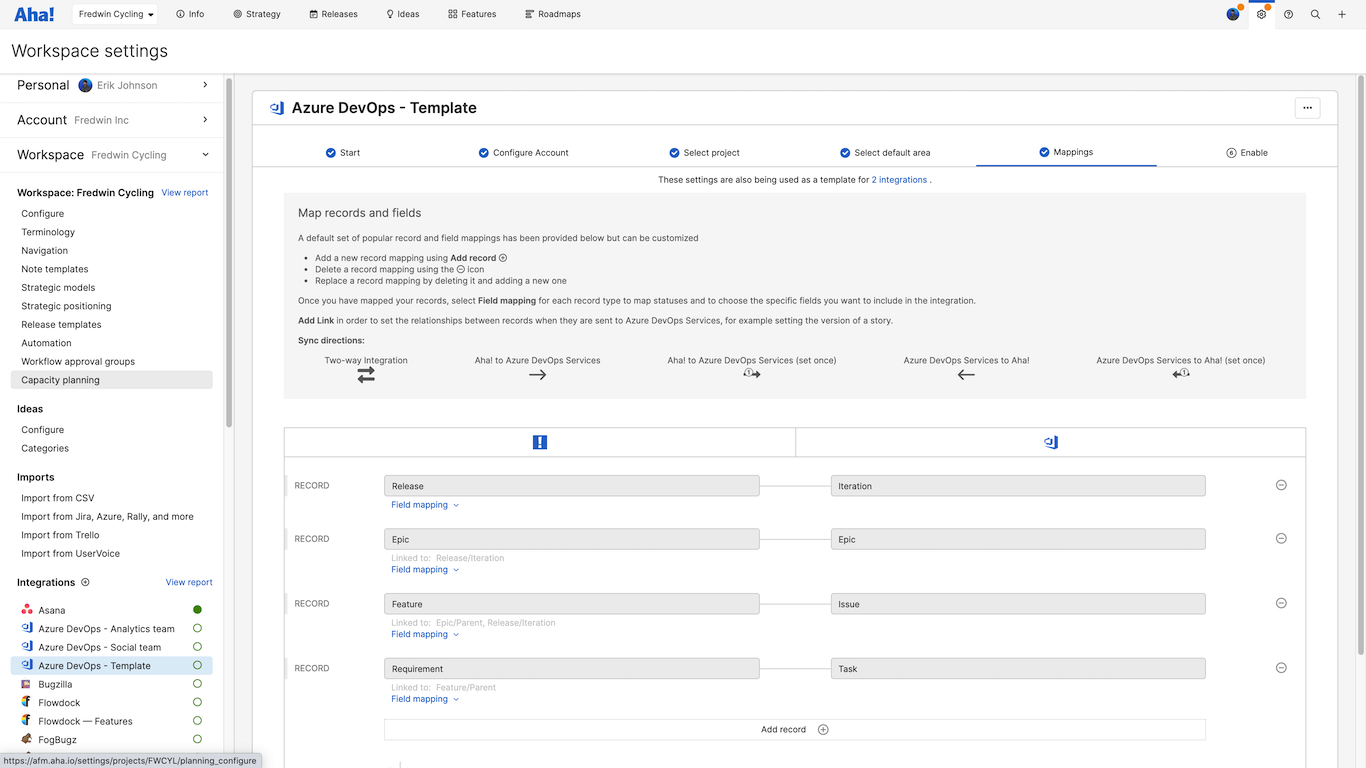The width and height of the screenshot is (1366, 768).
Task: Toggle Flowdock — Features status circle
Action: pyautogui.click(x=197, y=720)
